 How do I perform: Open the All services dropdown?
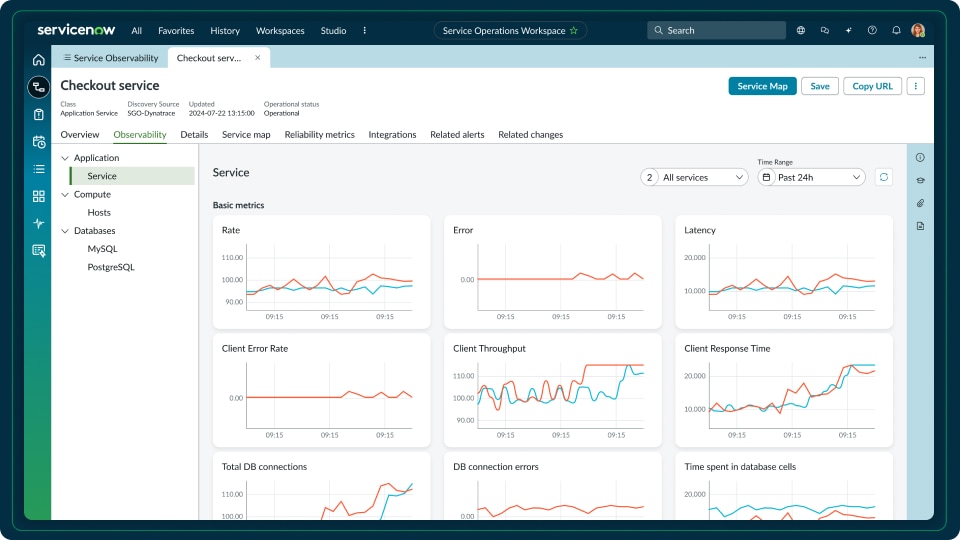(694, 178)
